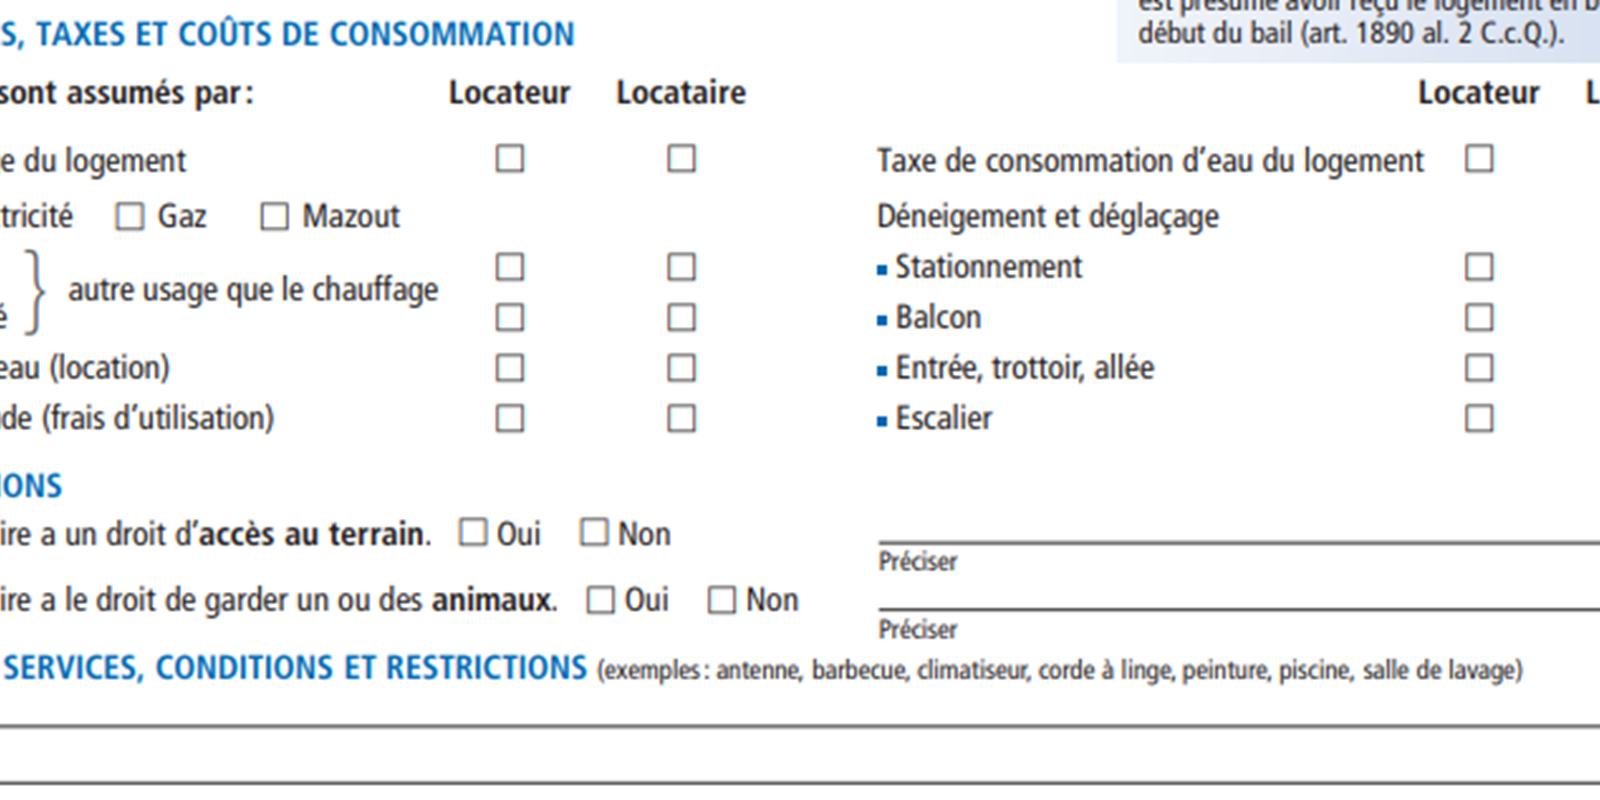
Task: Mark Locataire for the '(location)' row
Action: [x=682, y=368]
